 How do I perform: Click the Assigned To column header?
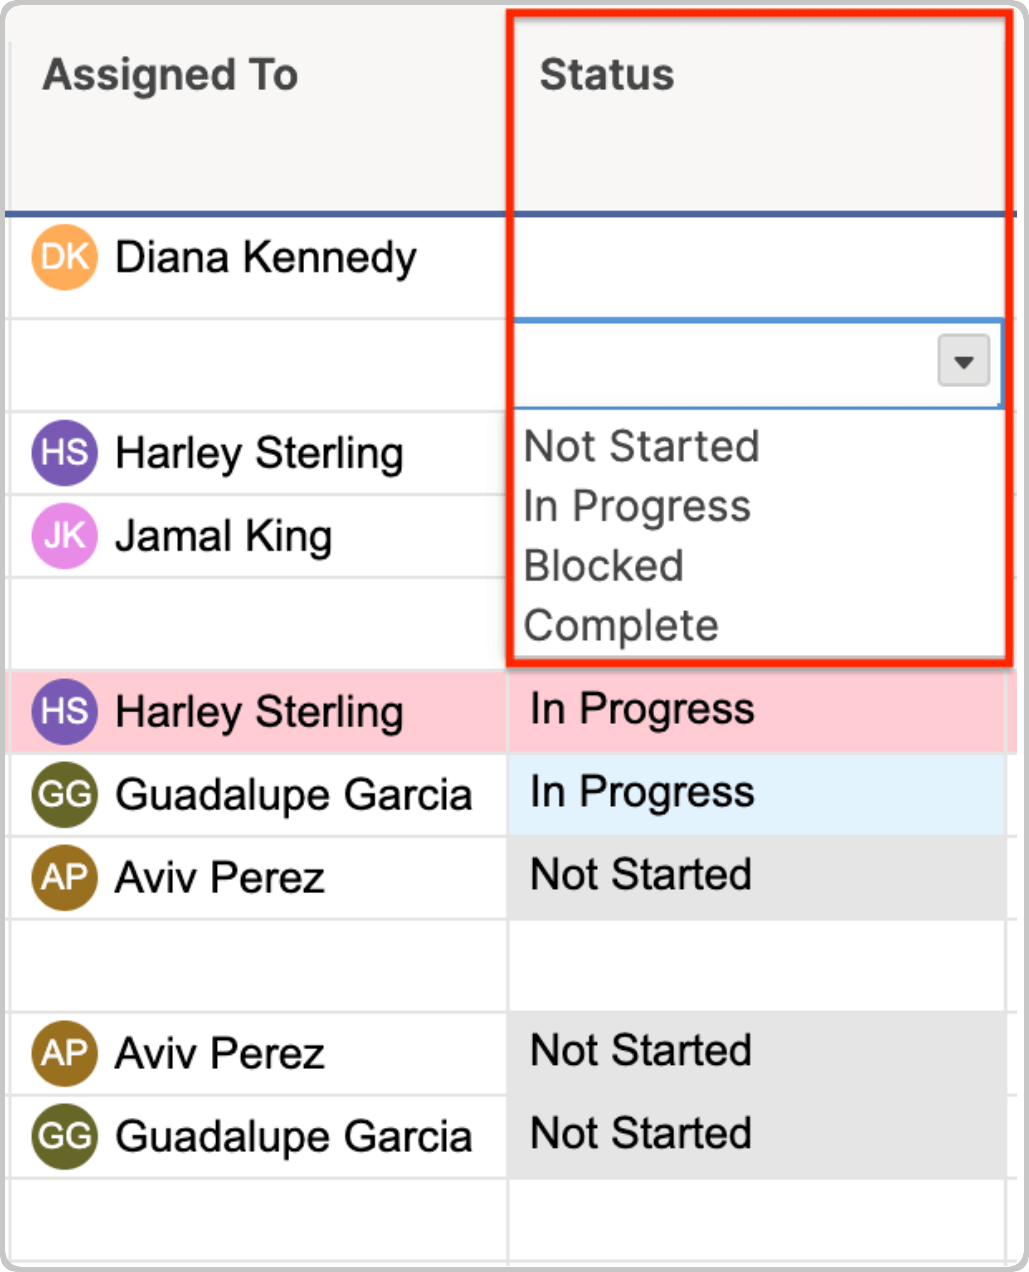(170, 75)
